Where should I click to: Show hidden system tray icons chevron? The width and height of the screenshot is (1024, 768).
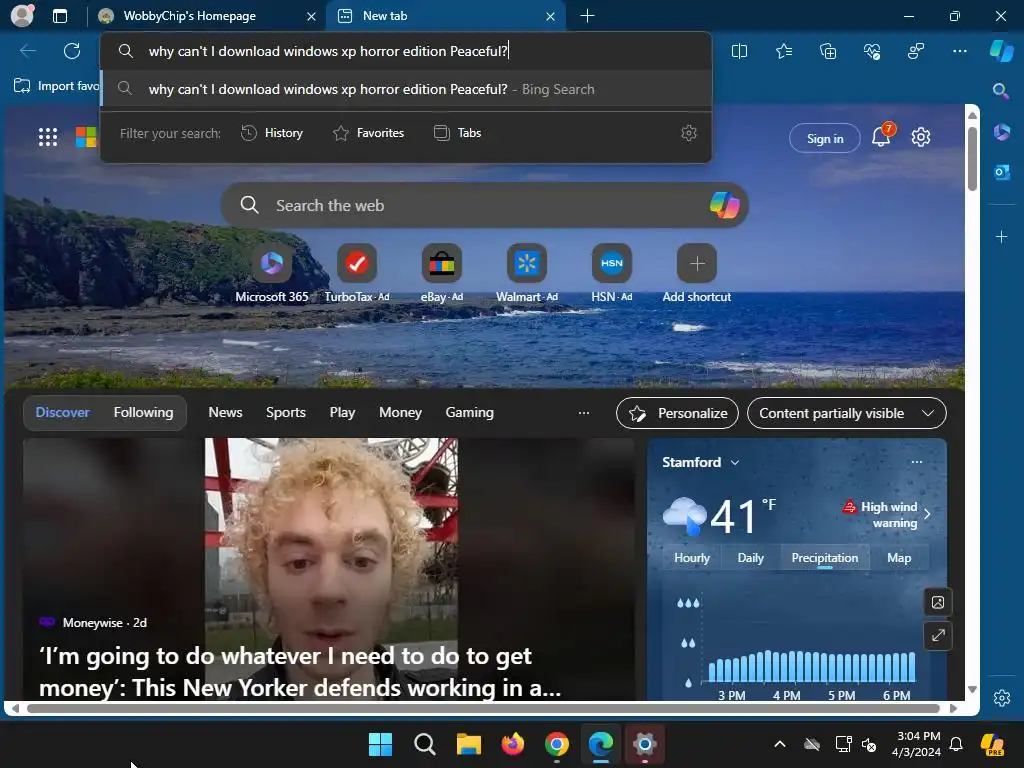point(780,744)
